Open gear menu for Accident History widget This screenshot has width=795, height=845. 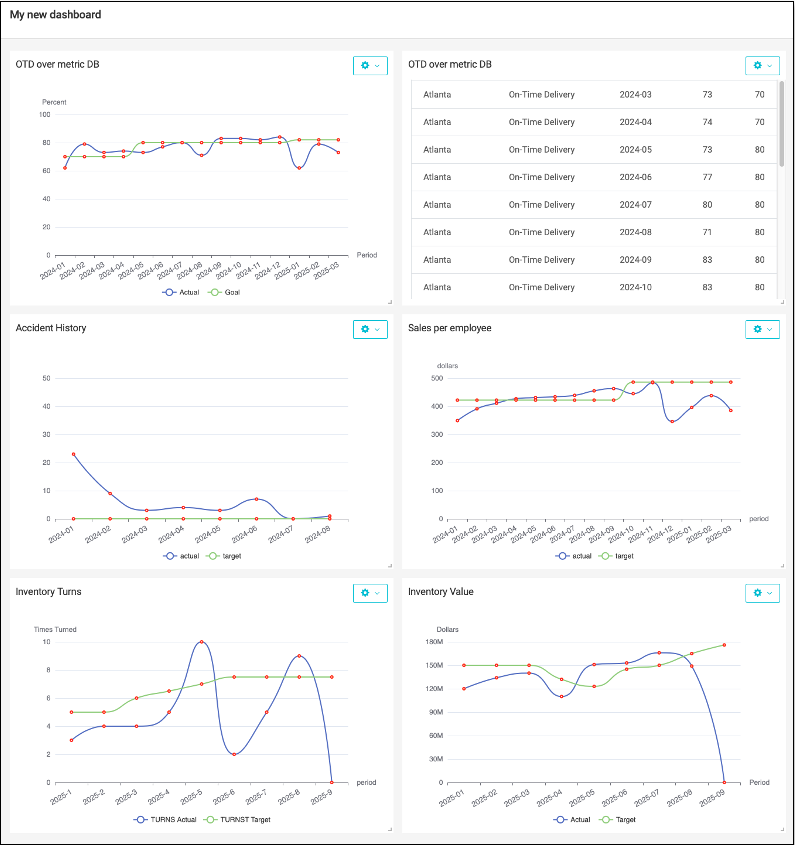point(369,329)
